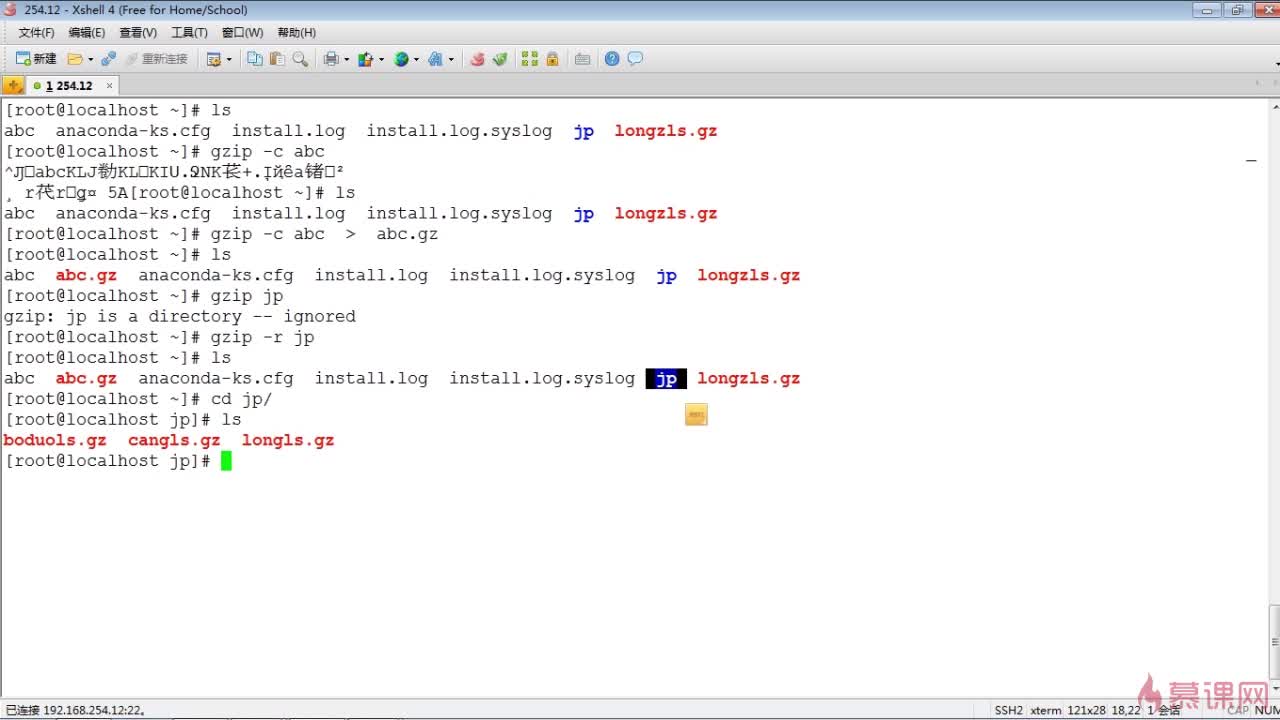Viewport: 1280px width, 720px height.
Task: Click 'SSH2' in the status bar
Action: [x=1009, y=710]
